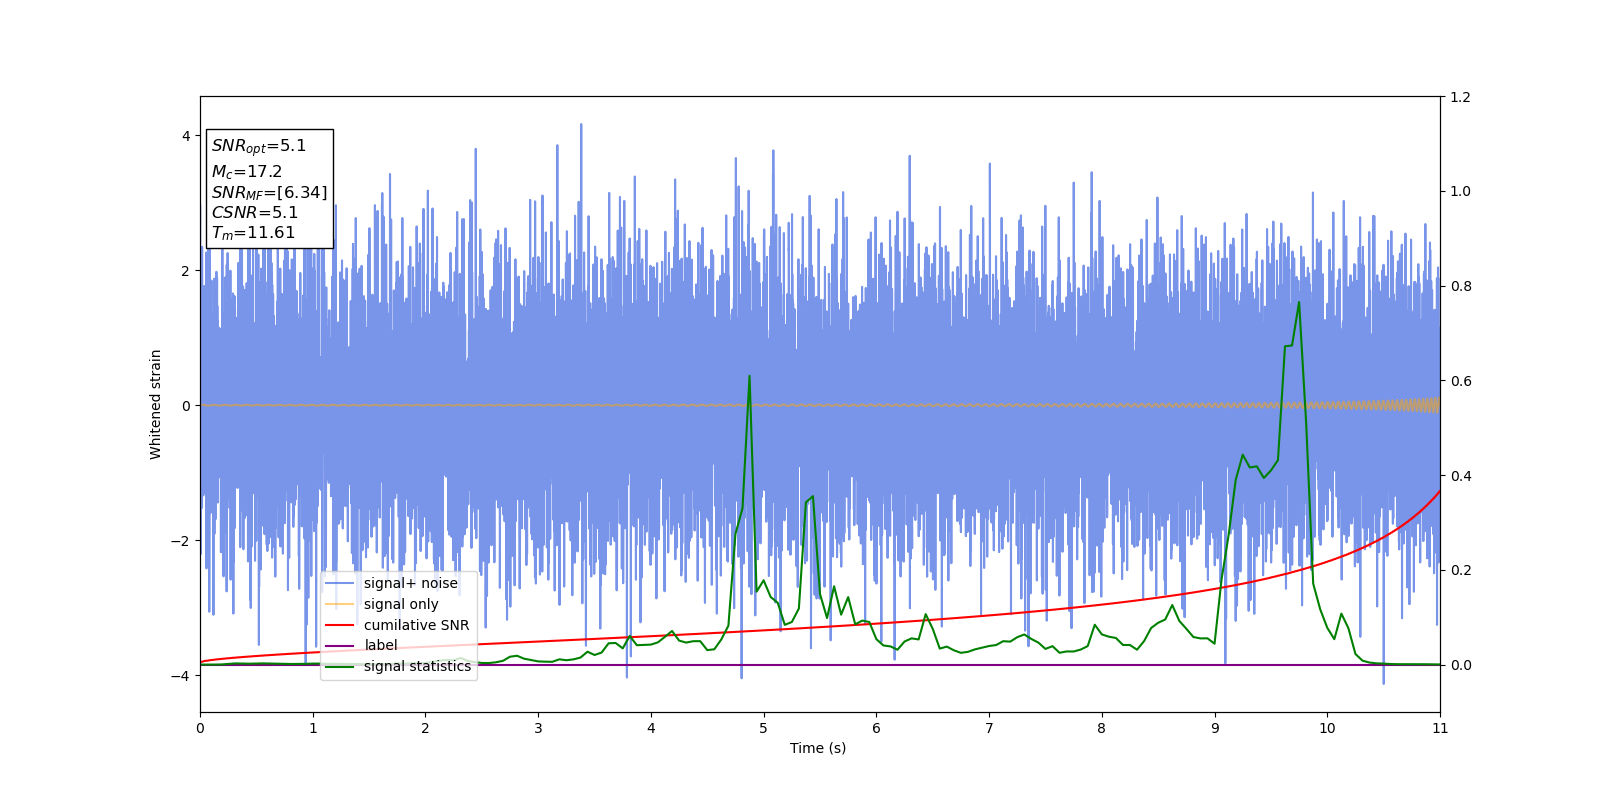Click the SNRMF=[6.34] annotation text

(269, 193)
